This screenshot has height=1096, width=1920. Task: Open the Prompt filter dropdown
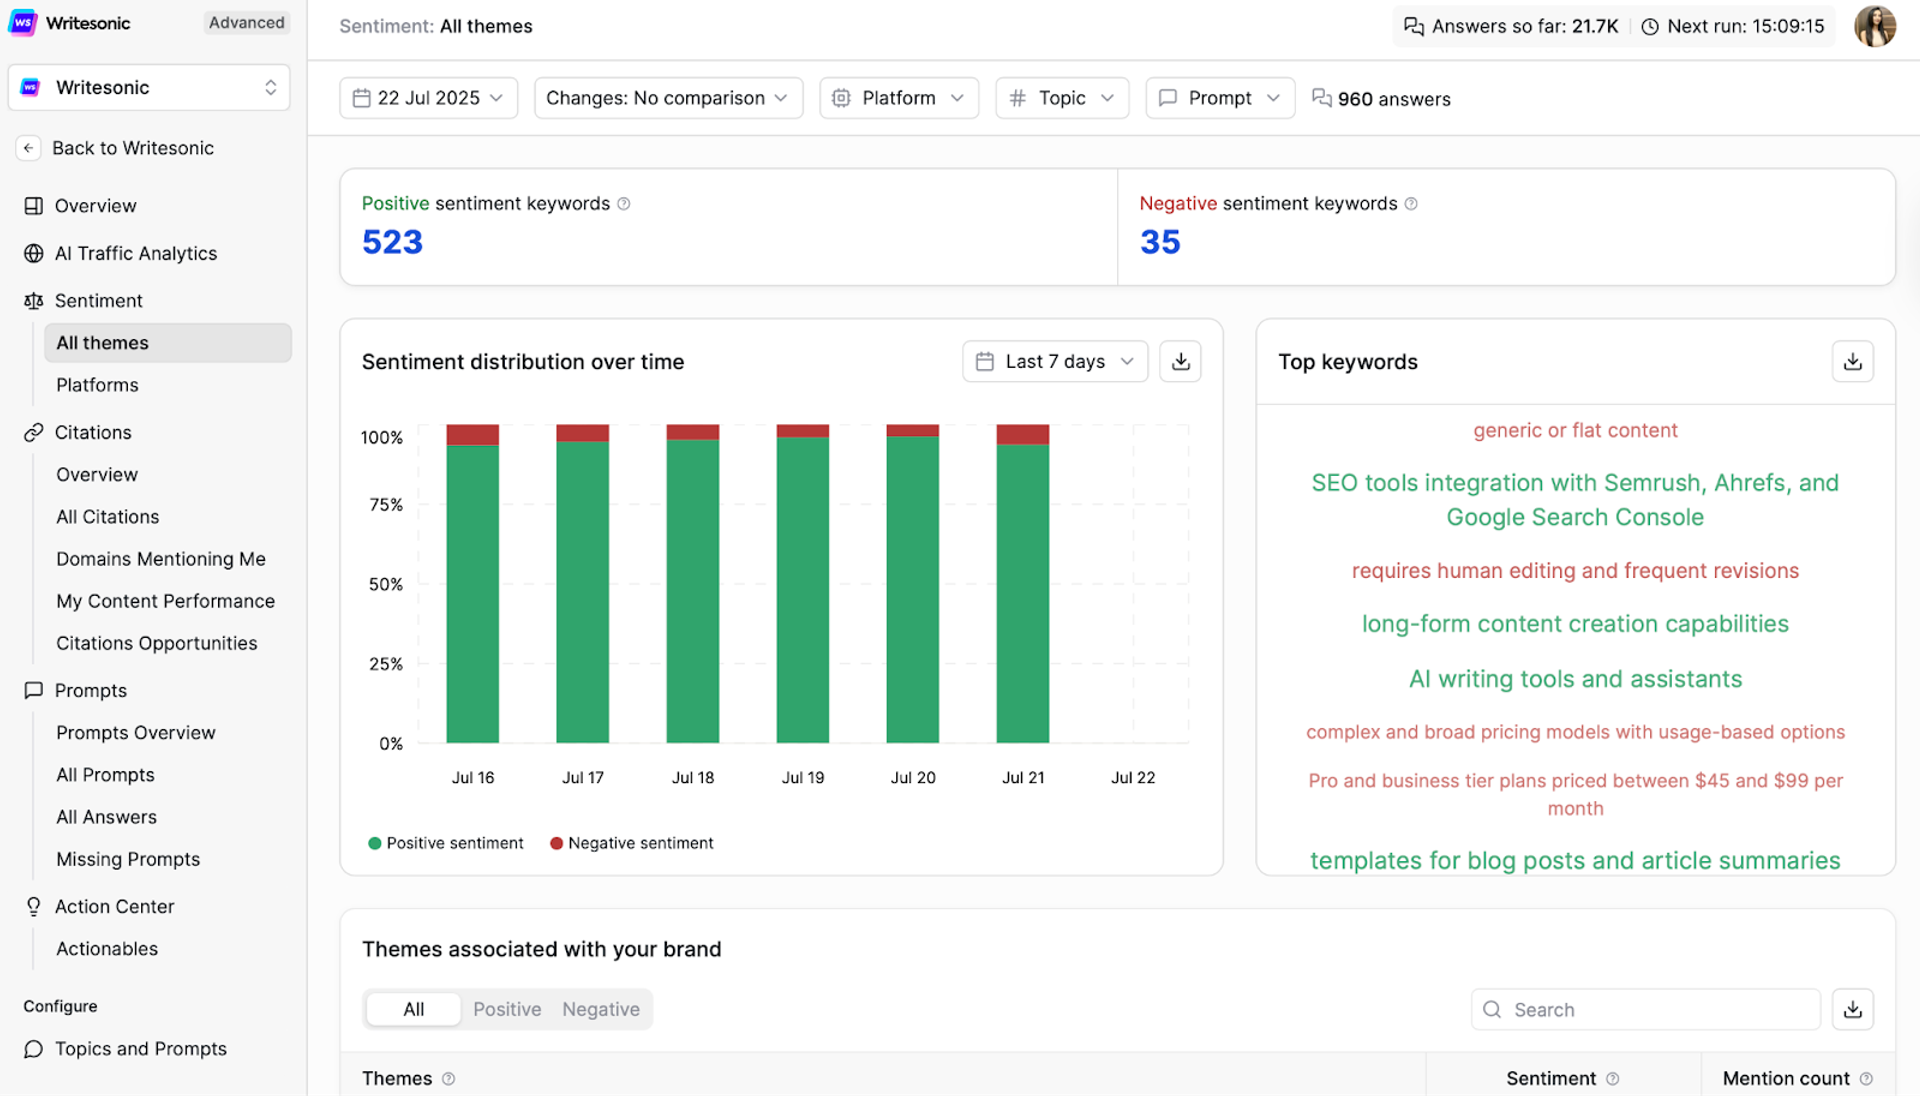point(1220,98)
